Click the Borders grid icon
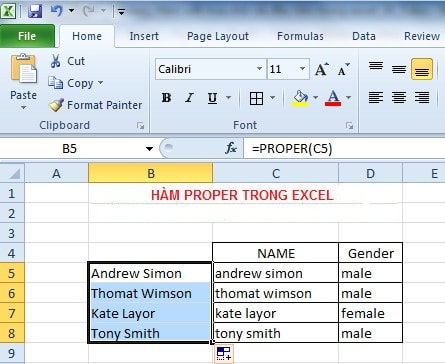Image resolution: width=445 pixels, height=364 pixels. tap(256, 98)
